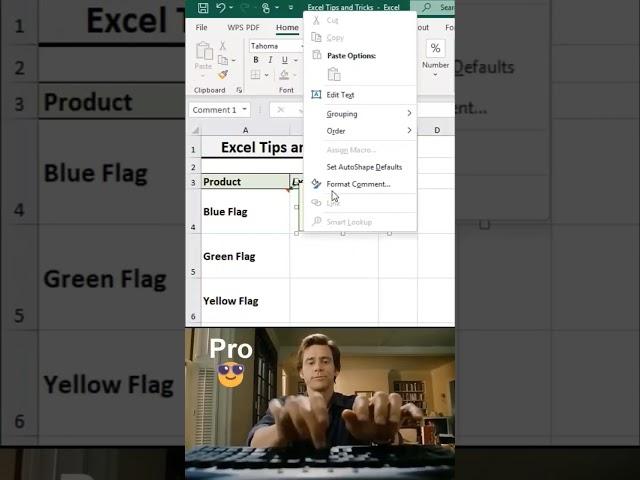Click the Excel Tips title cell in row 1
Screen dimensions: 640x480
253,147
